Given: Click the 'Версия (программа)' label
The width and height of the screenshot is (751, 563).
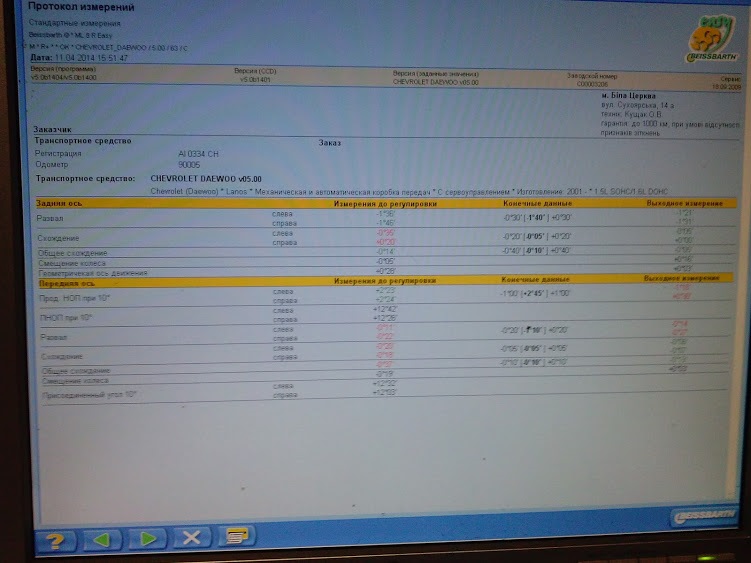Looking at the screenshot, I should click(63, 69).
